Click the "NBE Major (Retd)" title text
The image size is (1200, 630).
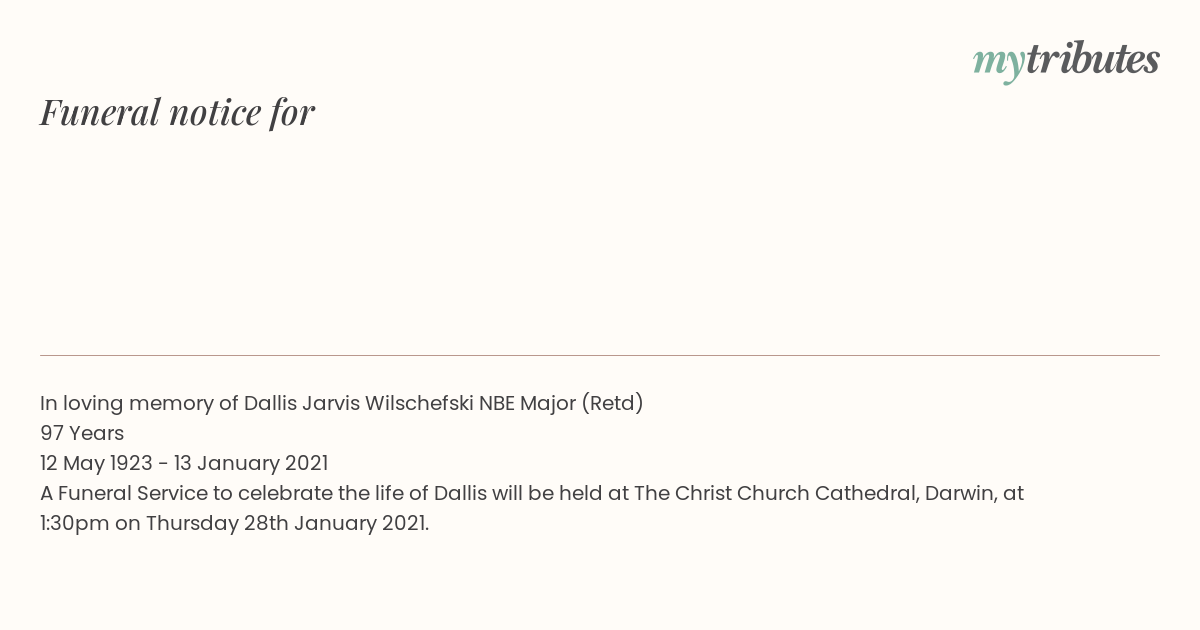[561, 403]
